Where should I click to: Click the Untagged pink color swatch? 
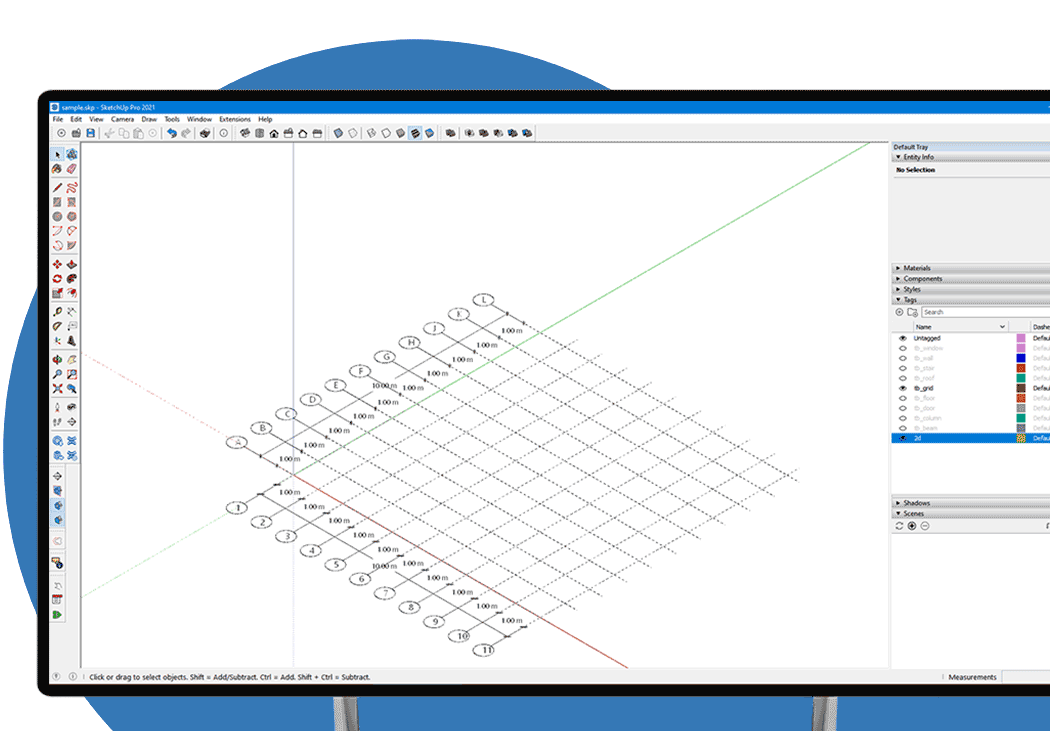(1021, 338)
